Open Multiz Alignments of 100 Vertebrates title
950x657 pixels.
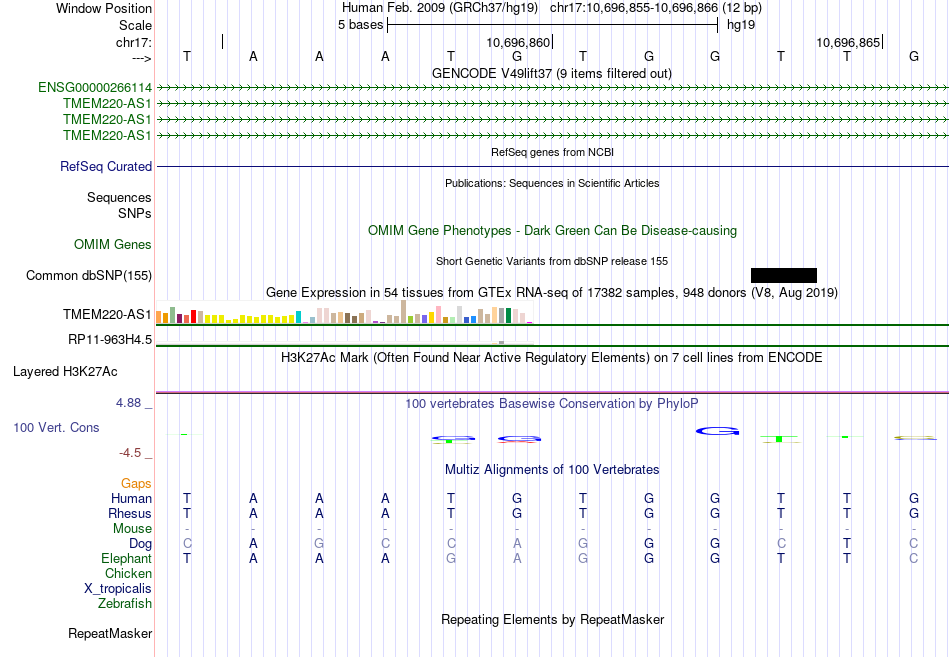(552, 470)
